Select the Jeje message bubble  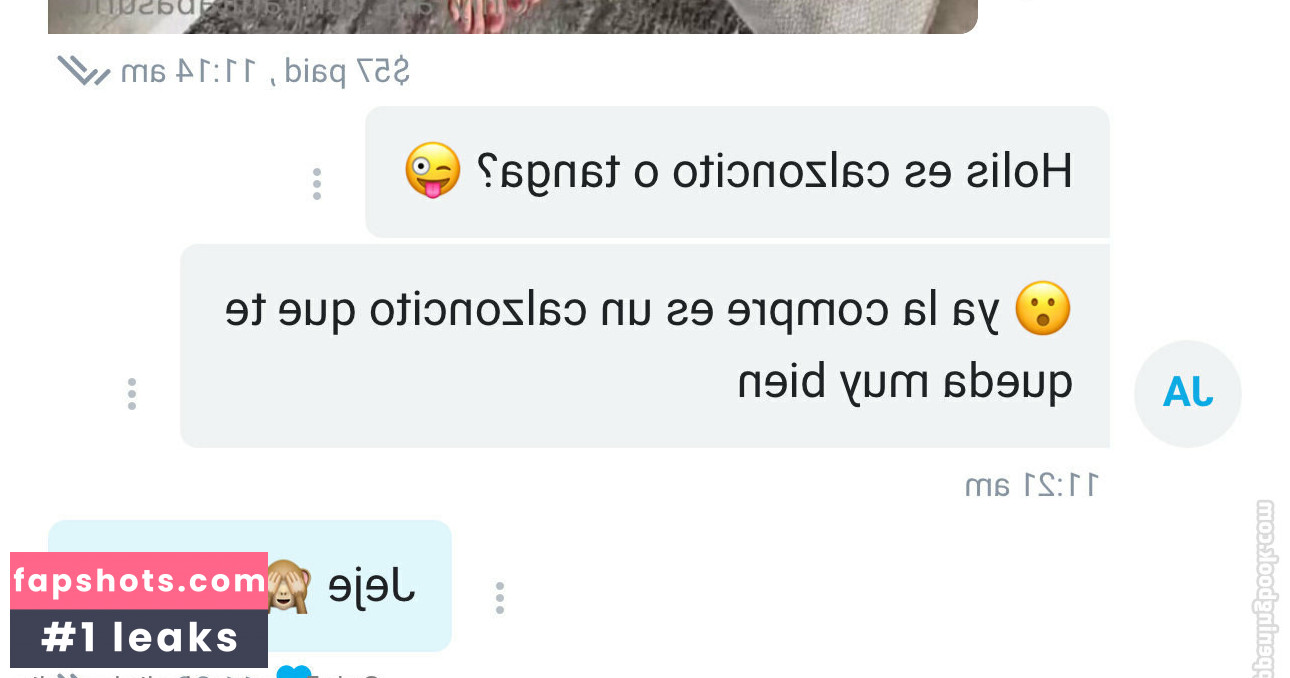[x=250, y=586]
